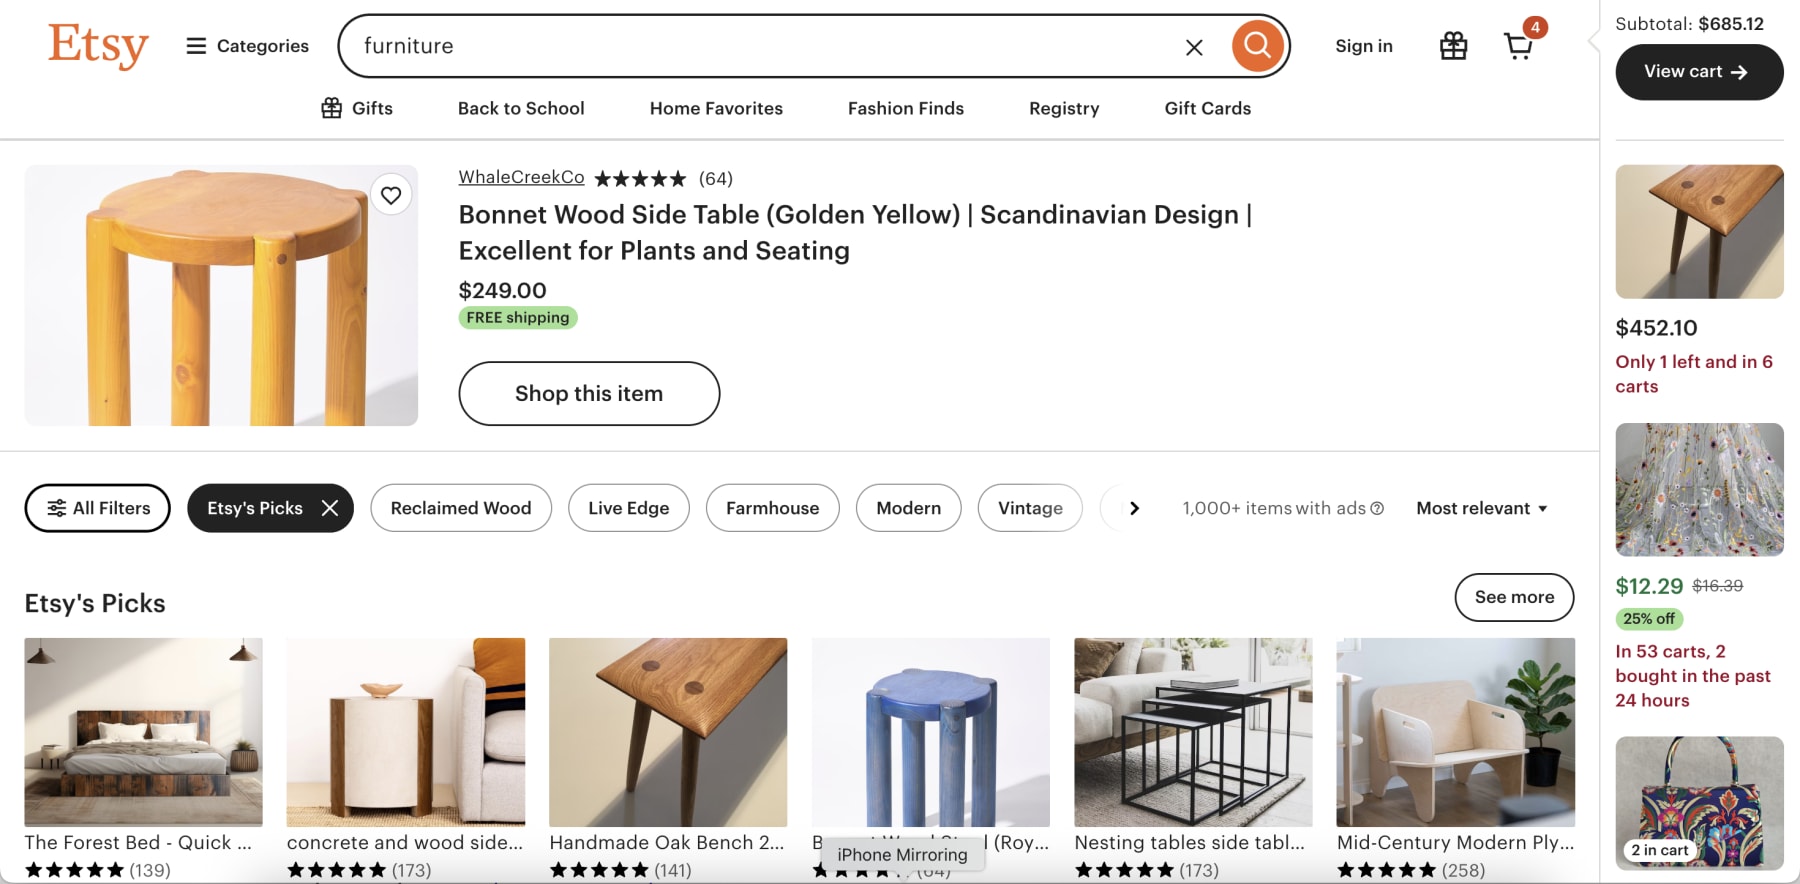Open the shopping cart icon

1518,46
